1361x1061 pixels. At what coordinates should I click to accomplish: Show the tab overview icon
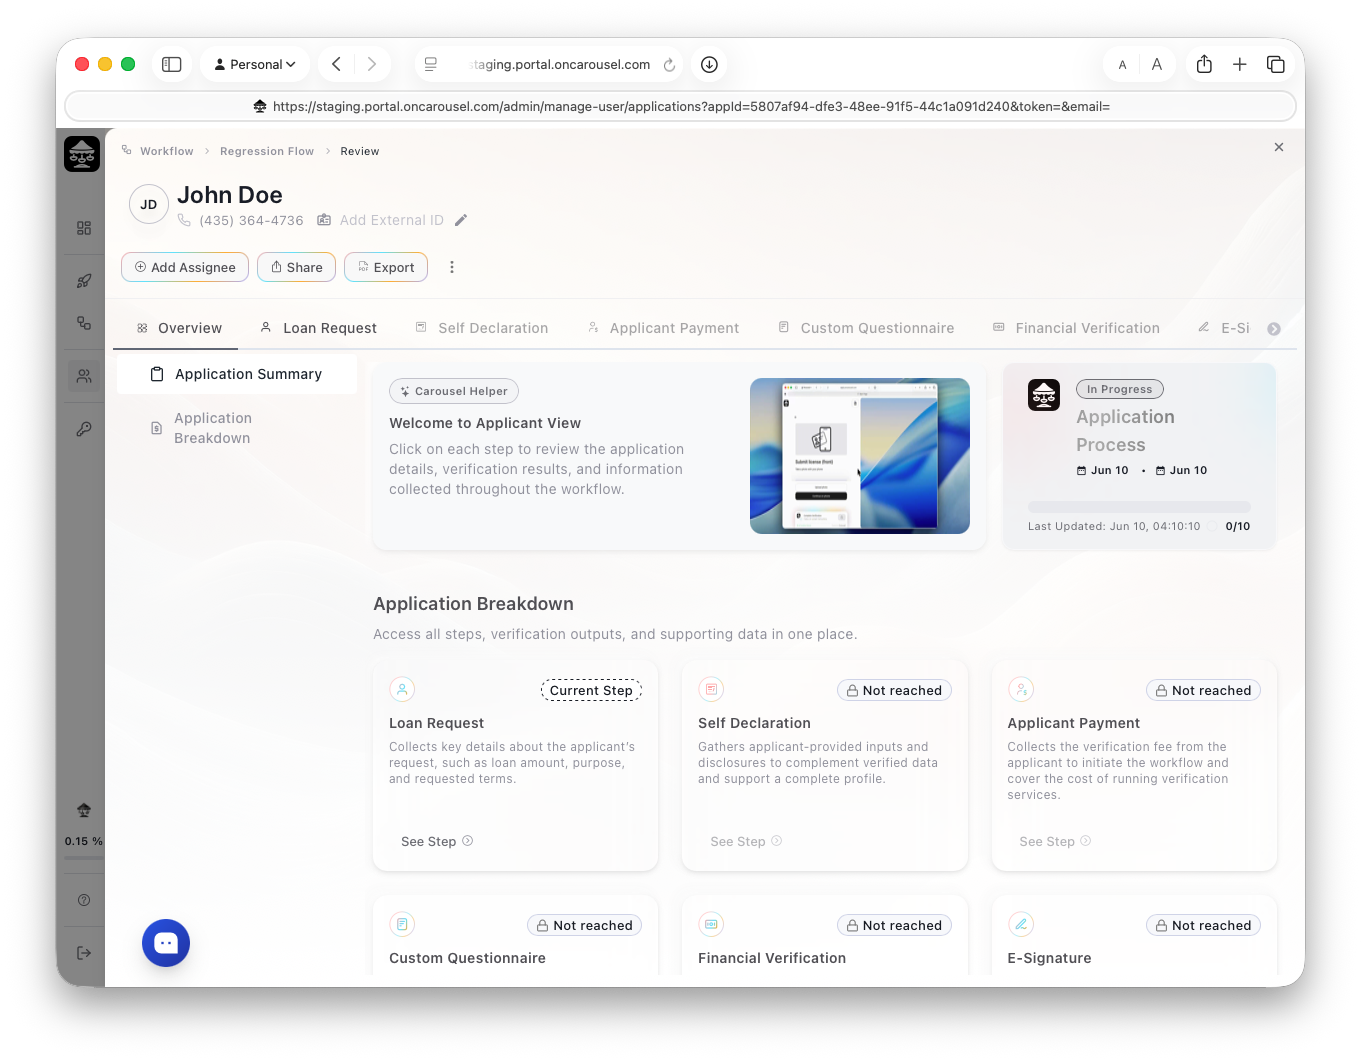(1275, 64)
